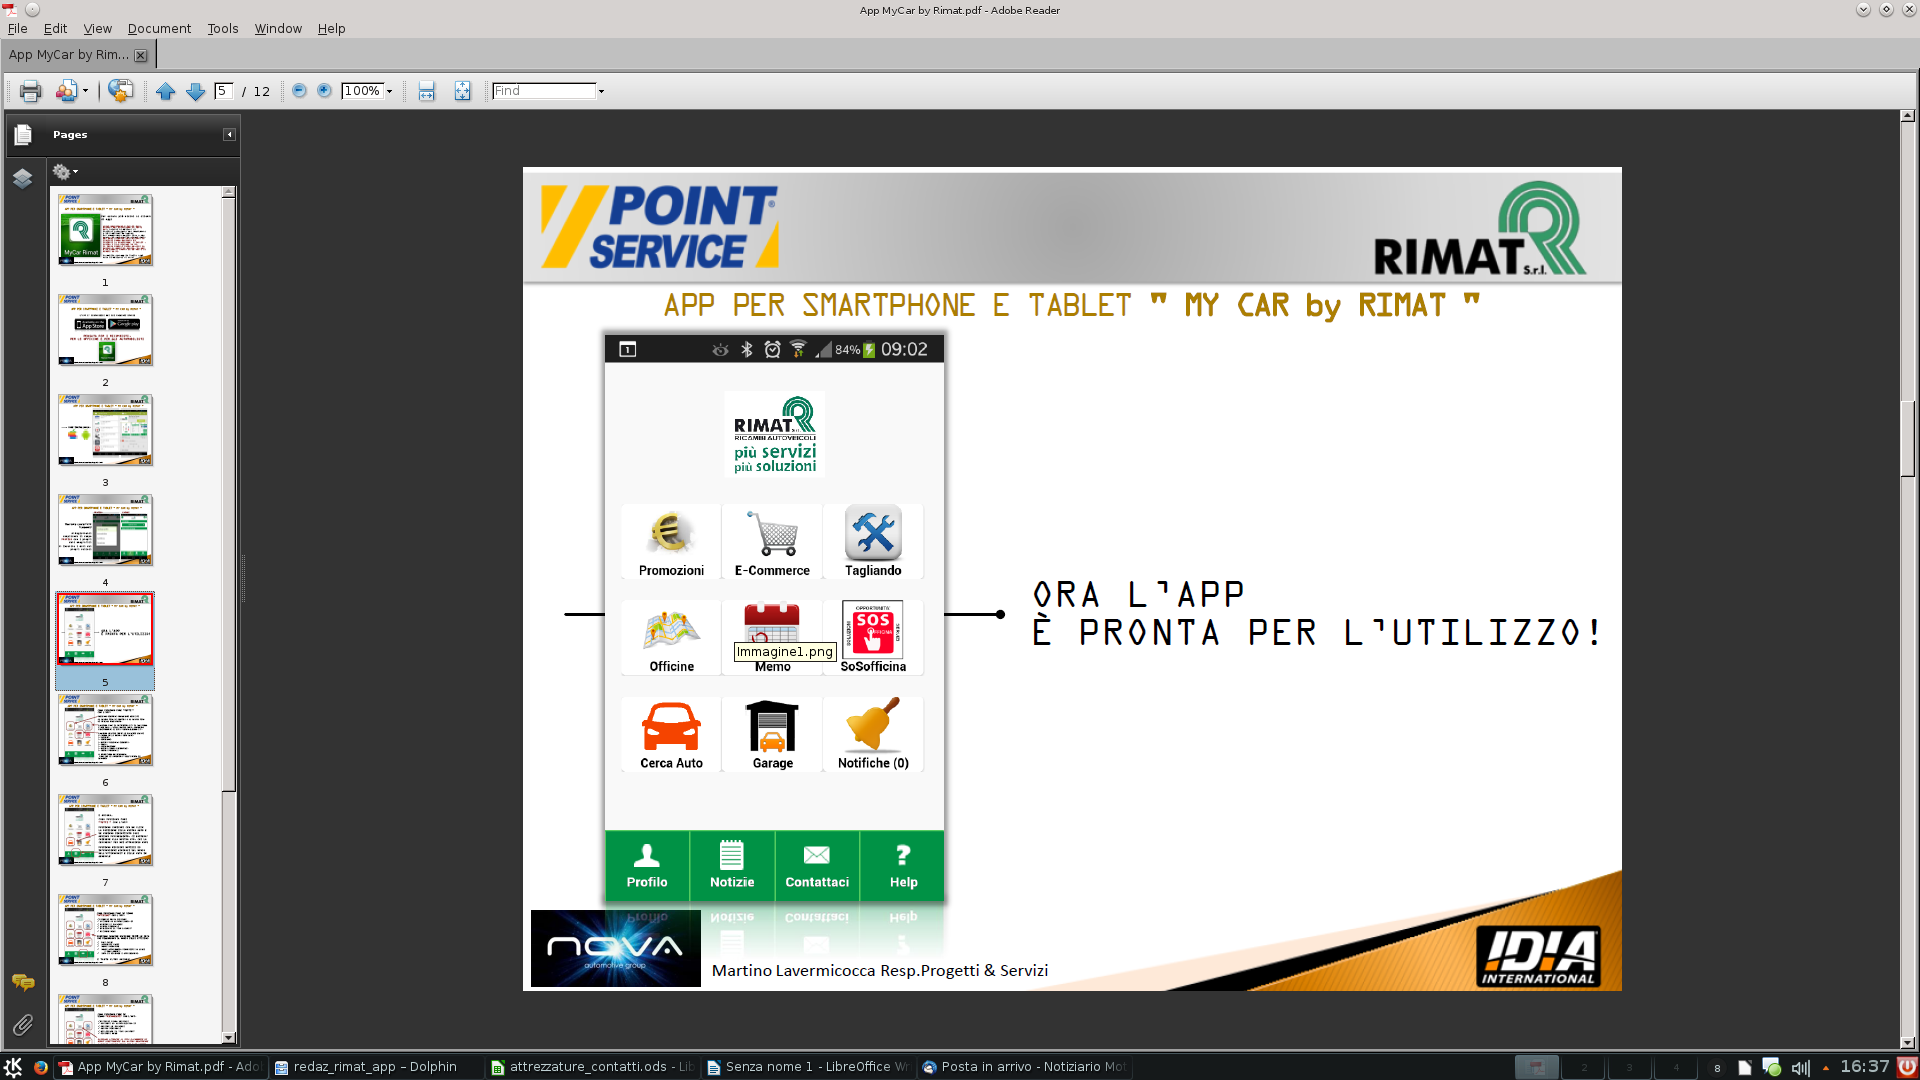Select page 7 thumbnail
Viewport: 1920px width, 1080px height.
coord(105,830)
